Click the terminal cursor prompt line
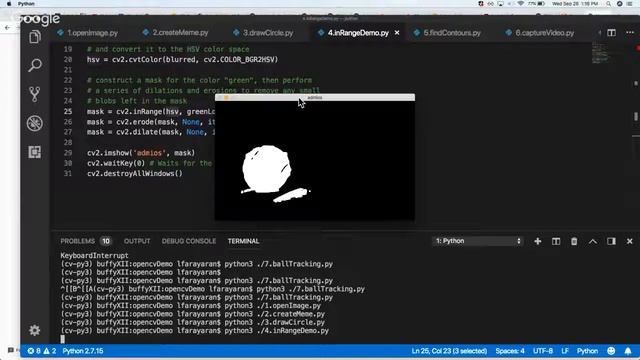 coord(62,339)
